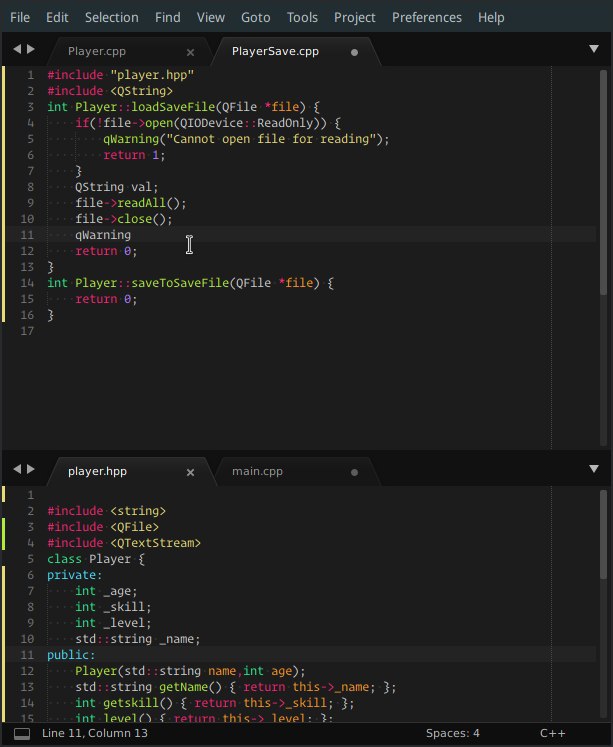Click line number 3 in PlayerSave.cpp
This screenshot has height=747, width=613.
tap(30, 107)
